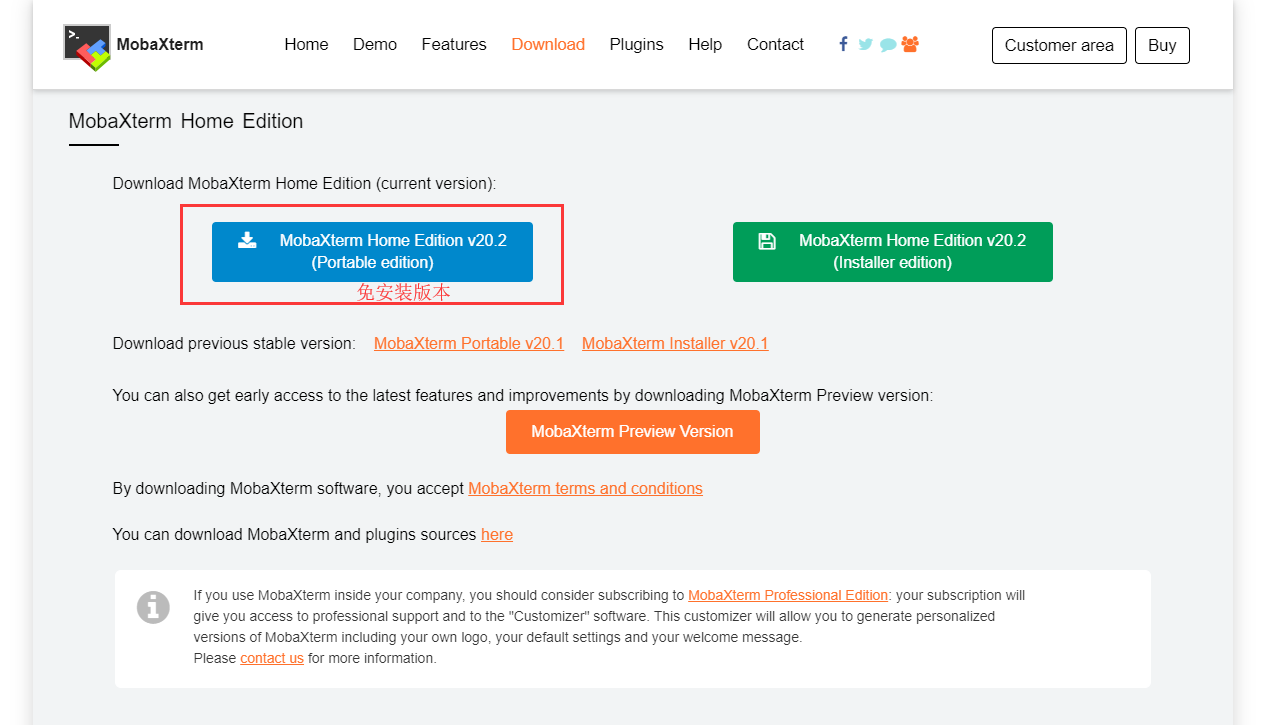The width and height of the screenshot is (1262, 725).
Task: Open MobaXterm Portable v20.1 link
Action: (469, 343)
